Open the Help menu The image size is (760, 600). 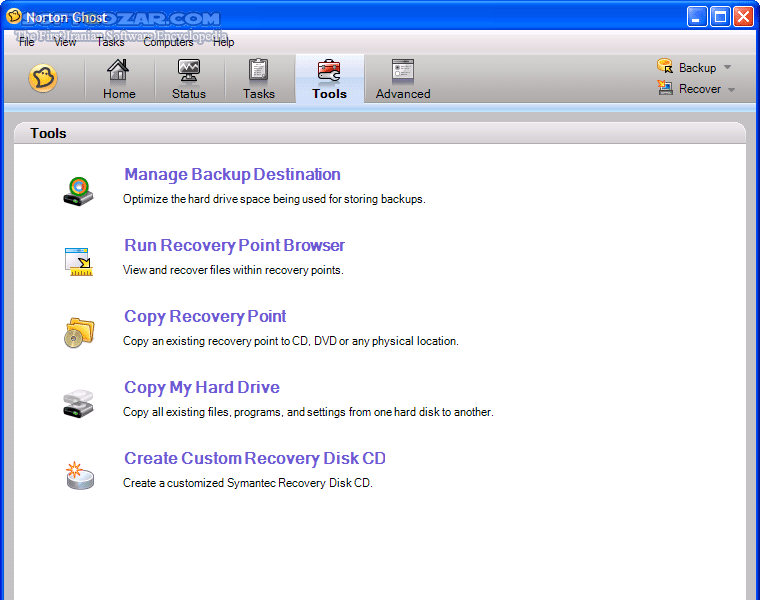pyautogui.click(x=224, y=42)
